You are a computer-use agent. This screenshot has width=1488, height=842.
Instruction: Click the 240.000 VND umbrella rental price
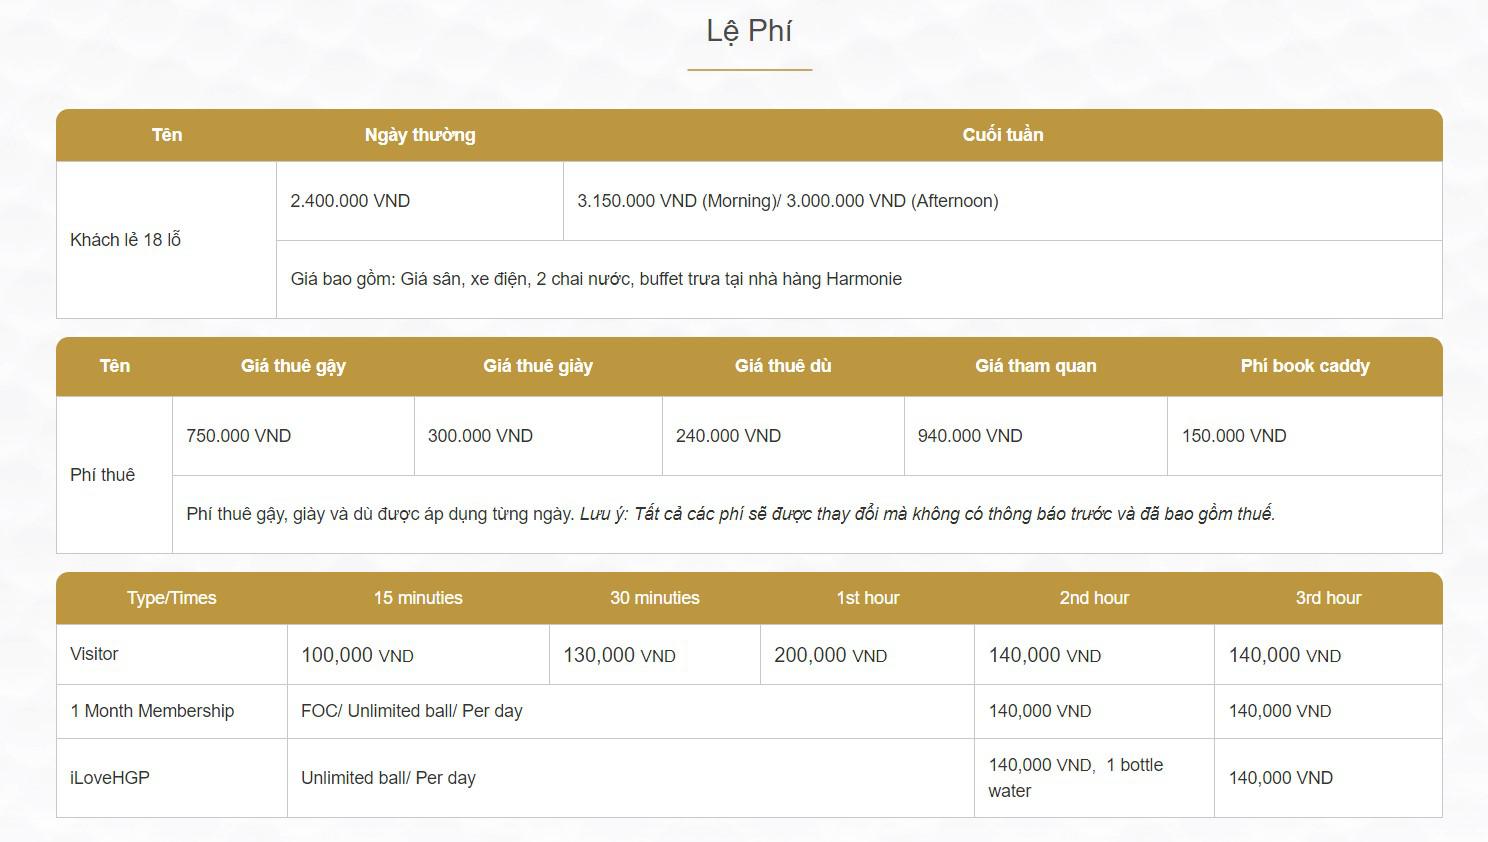click(x=728, y=436)
